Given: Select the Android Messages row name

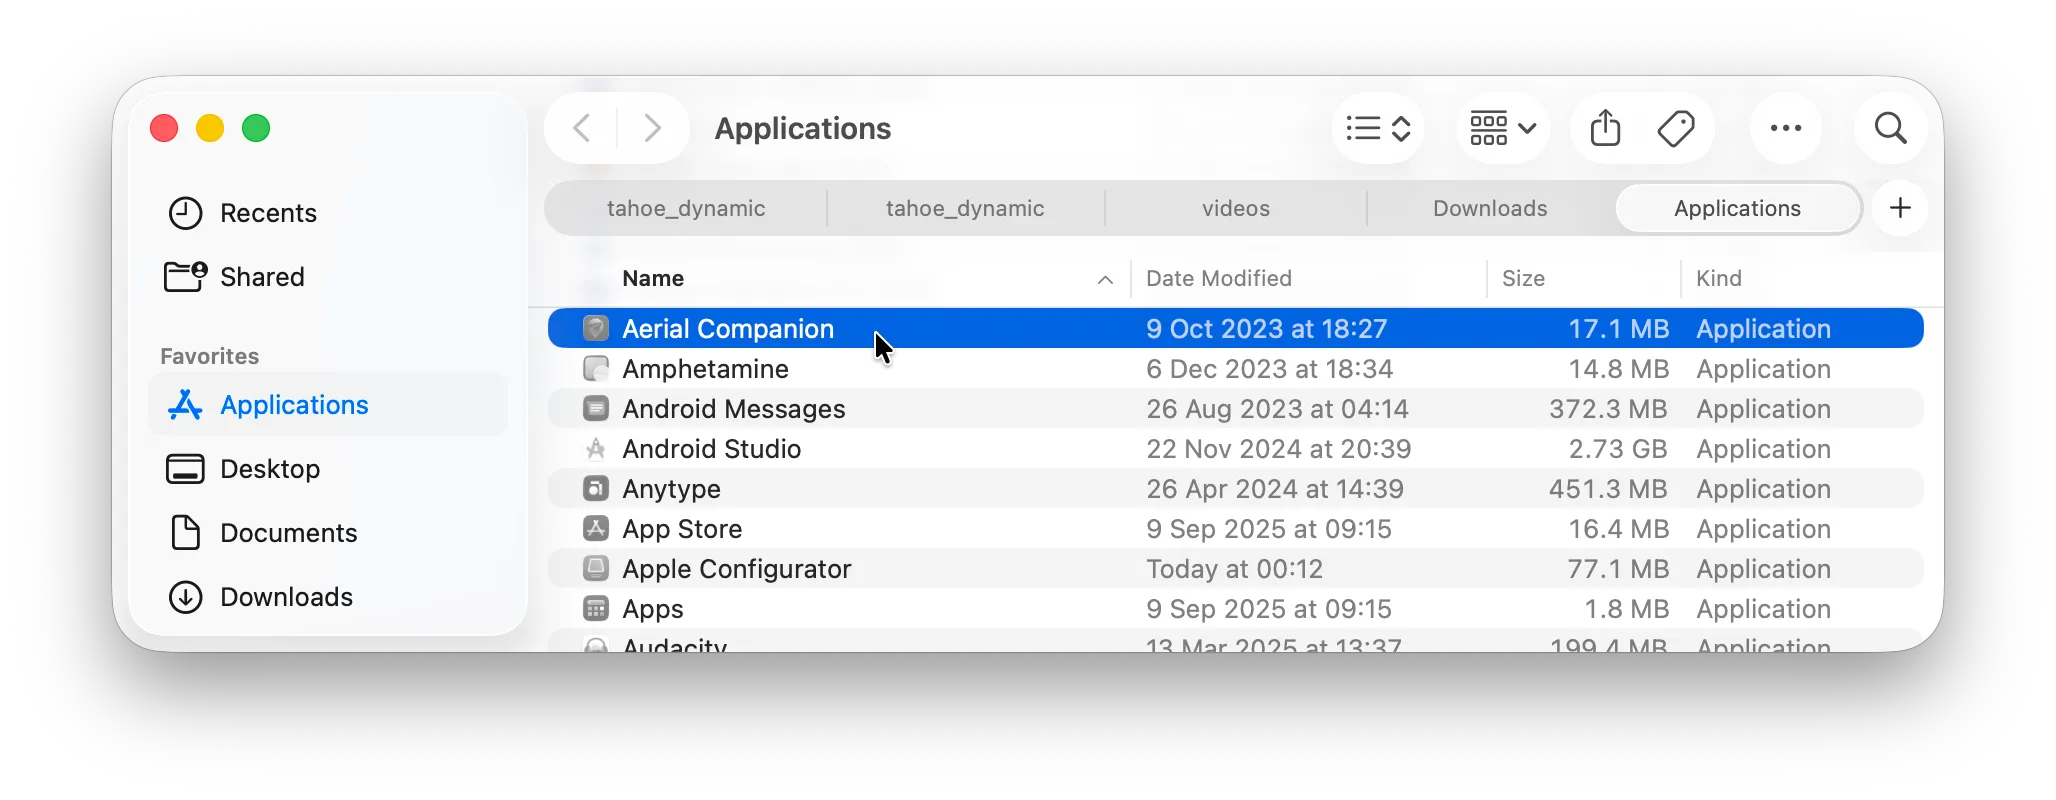Looking at the screenshot, I should click(x=734, y=409).
